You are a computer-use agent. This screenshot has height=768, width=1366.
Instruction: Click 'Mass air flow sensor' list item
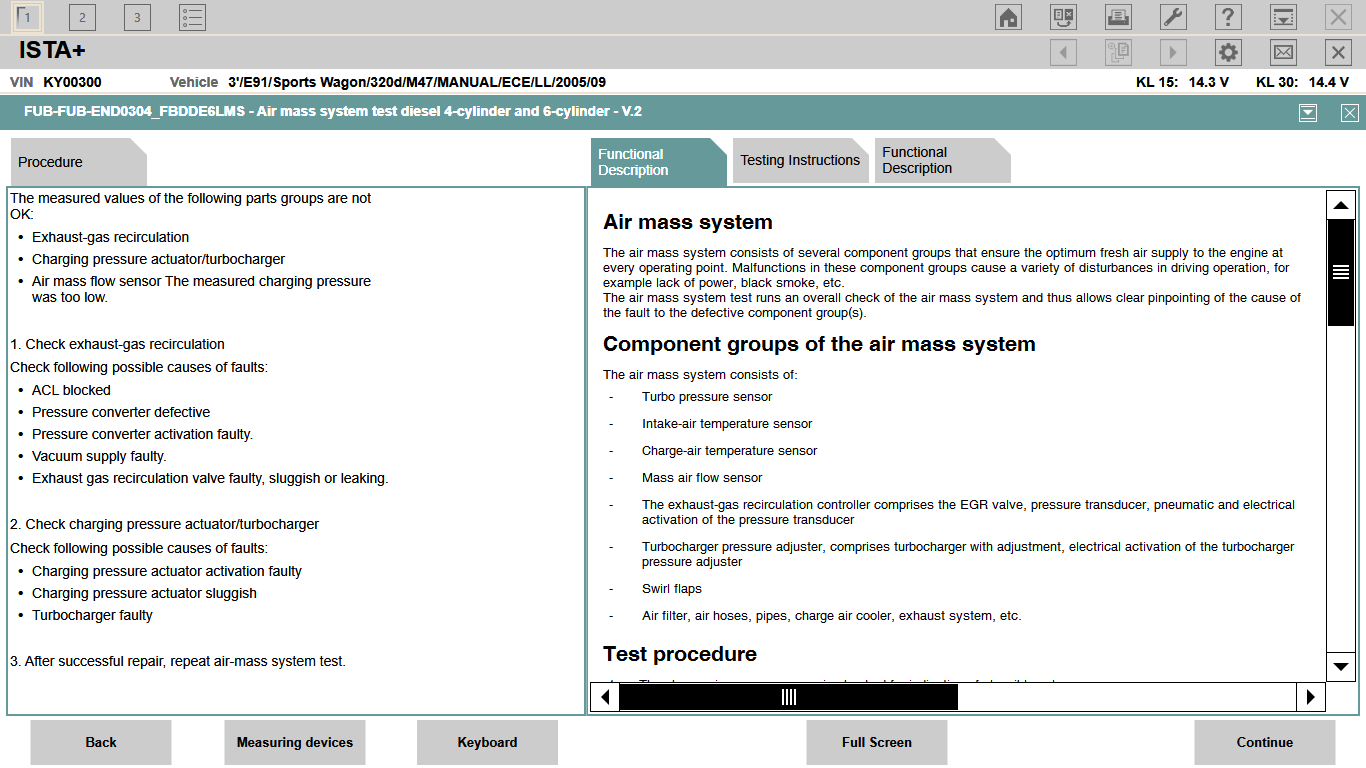pyautogui.click(x=702, y=478)
